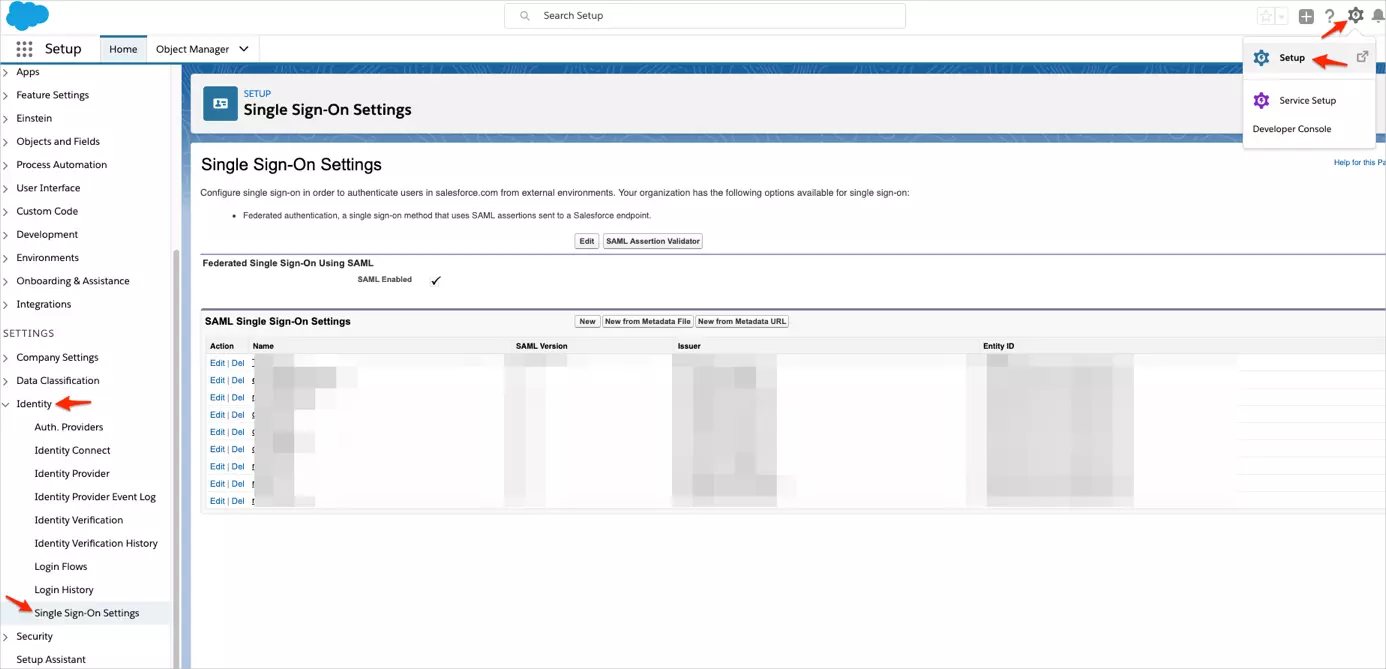
Task: Open Salesforce Help question mark icon
Action: point(1330,15)
